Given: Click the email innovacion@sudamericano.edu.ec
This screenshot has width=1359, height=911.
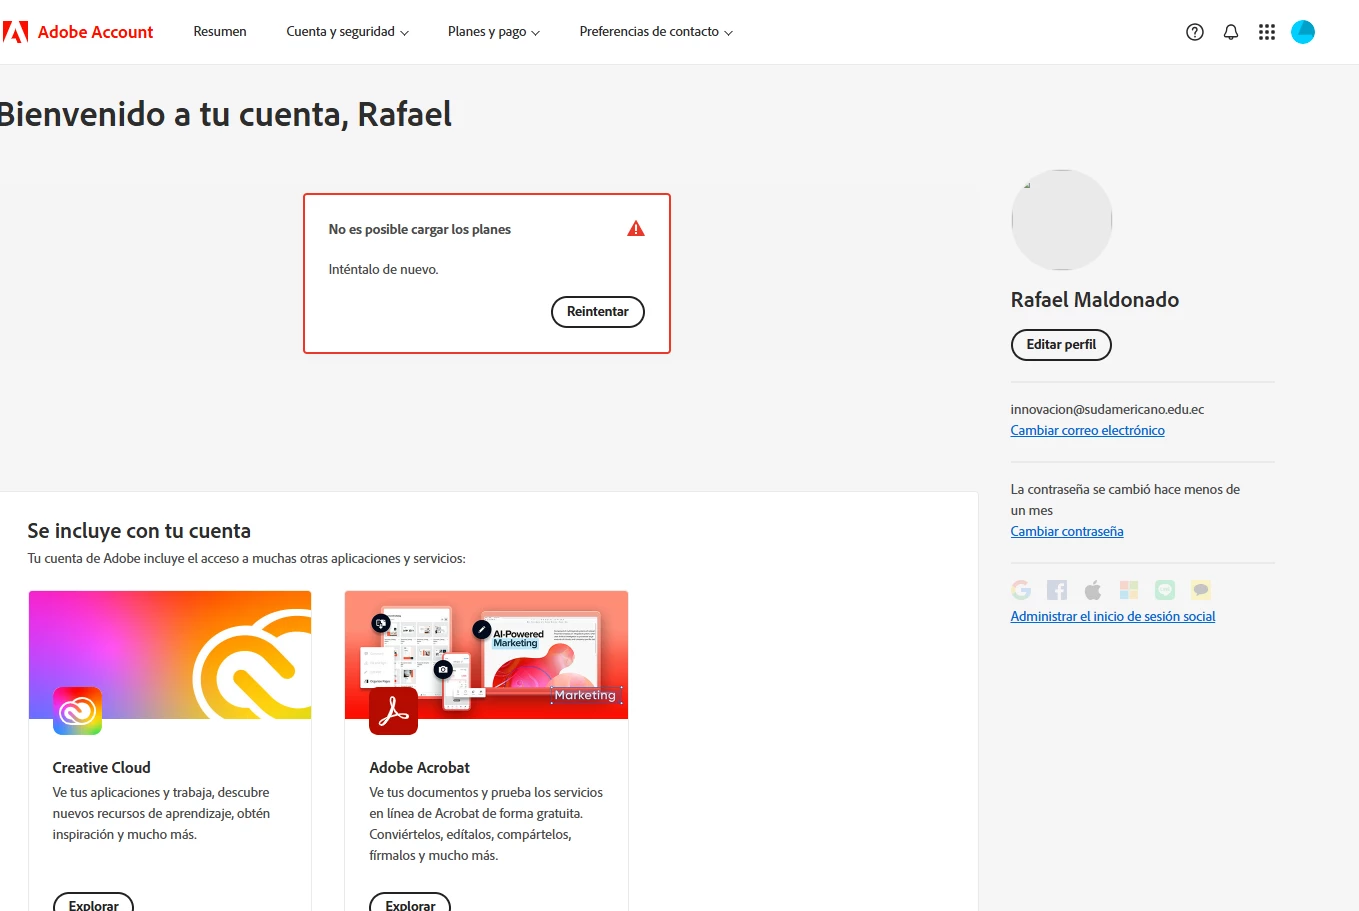Looking at the screenshot, I should (1107, 410).
